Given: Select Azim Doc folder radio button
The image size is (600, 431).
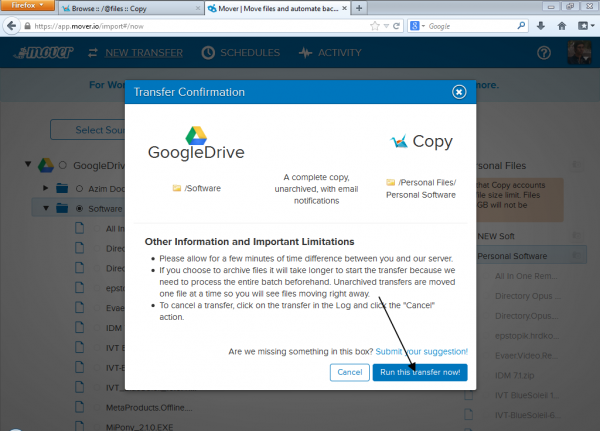Looking at the screenshot, I should point(79,188).
